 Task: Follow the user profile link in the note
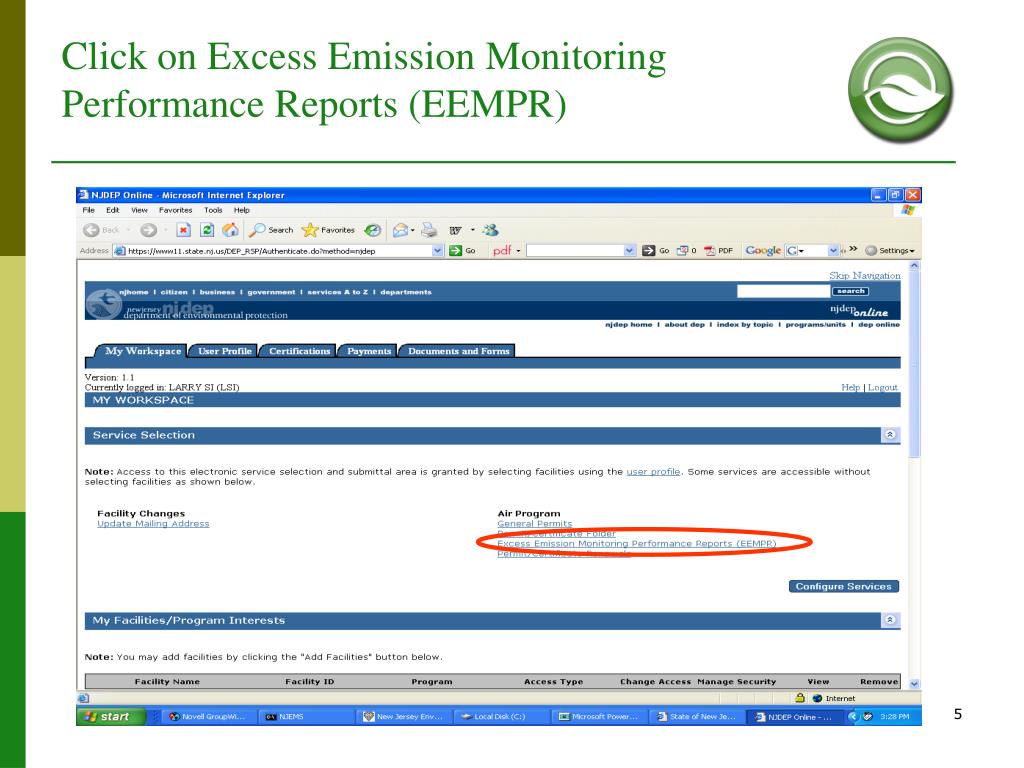click(653, 472)
